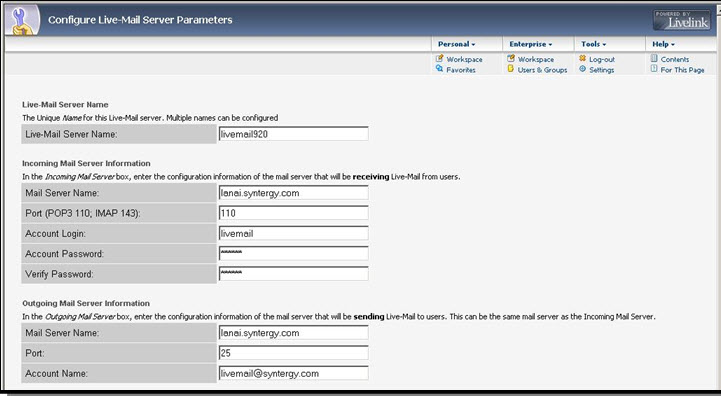The image size is (721, 396).
Task: Click the Enterprise Workspace icon
Action: tap(511, 58)
